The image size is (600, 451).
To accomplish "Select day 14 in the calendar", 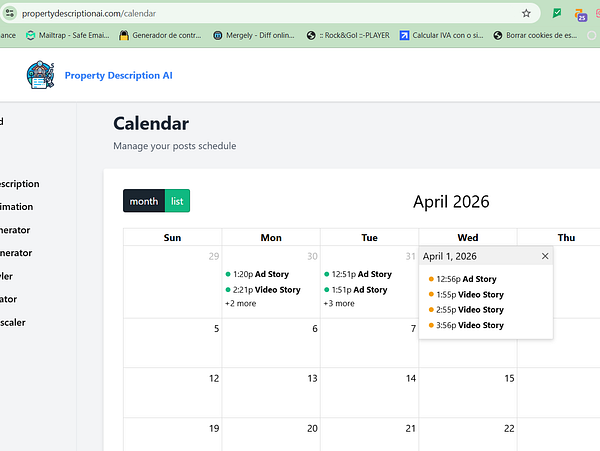I will (411, 378).
